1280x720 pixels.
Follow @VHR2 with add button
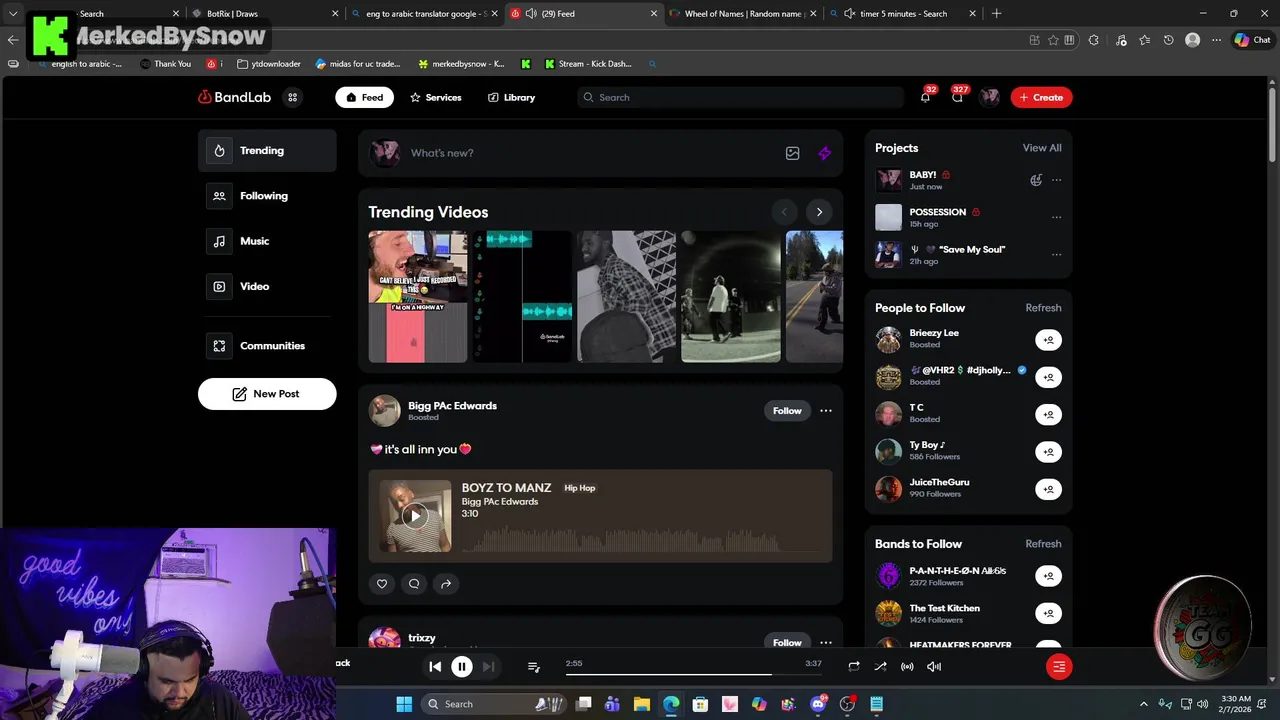(1048, 377)
